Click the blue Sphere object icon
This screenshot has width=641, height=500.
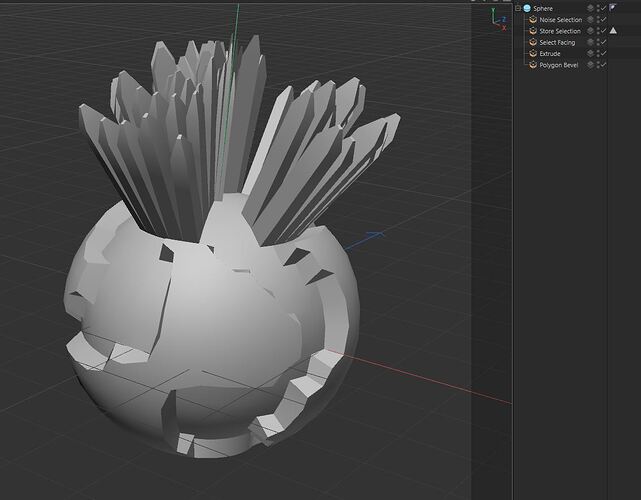pyautogui.click(x=527, y=8)
